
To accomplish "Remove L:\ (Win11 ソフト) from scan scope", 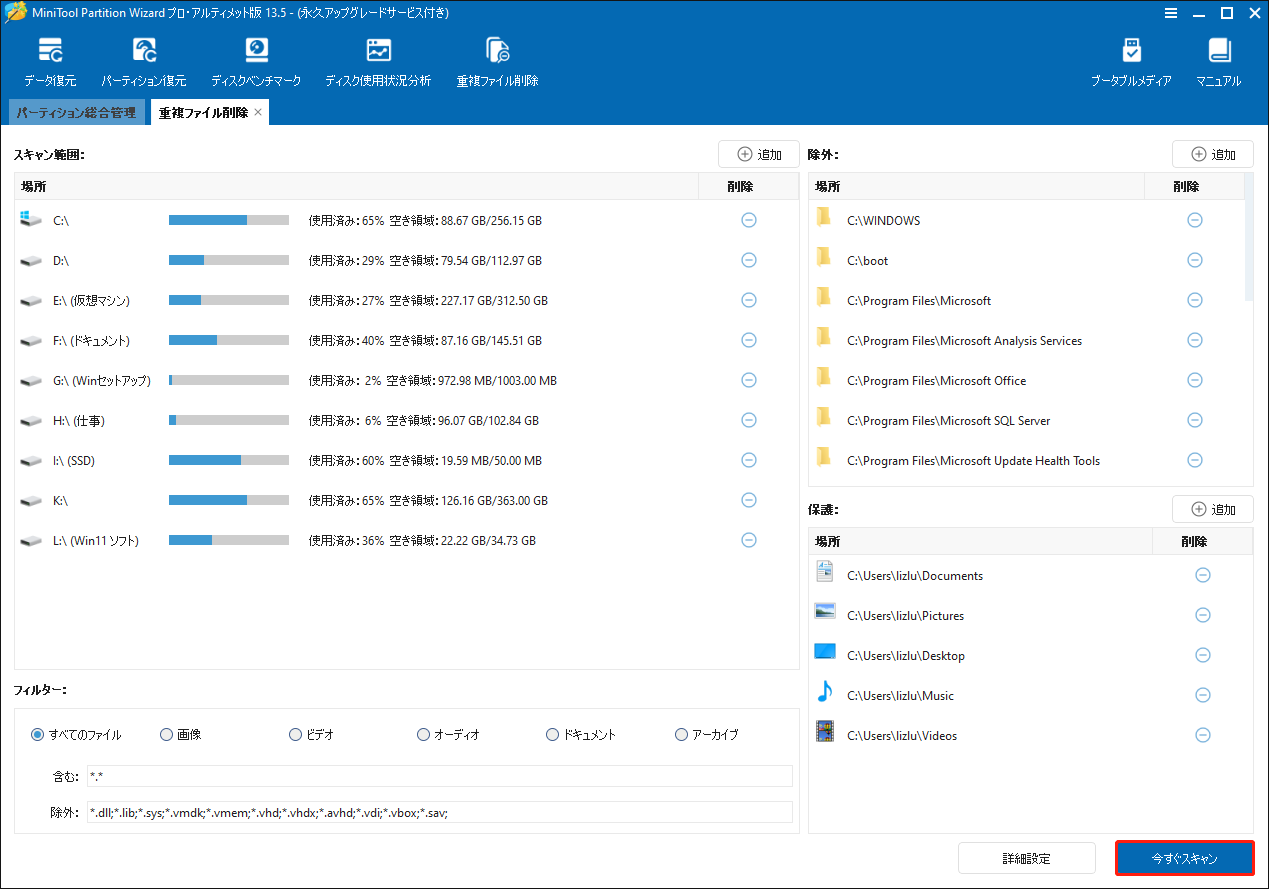I will pyautogui.click(x=749, y=540).
